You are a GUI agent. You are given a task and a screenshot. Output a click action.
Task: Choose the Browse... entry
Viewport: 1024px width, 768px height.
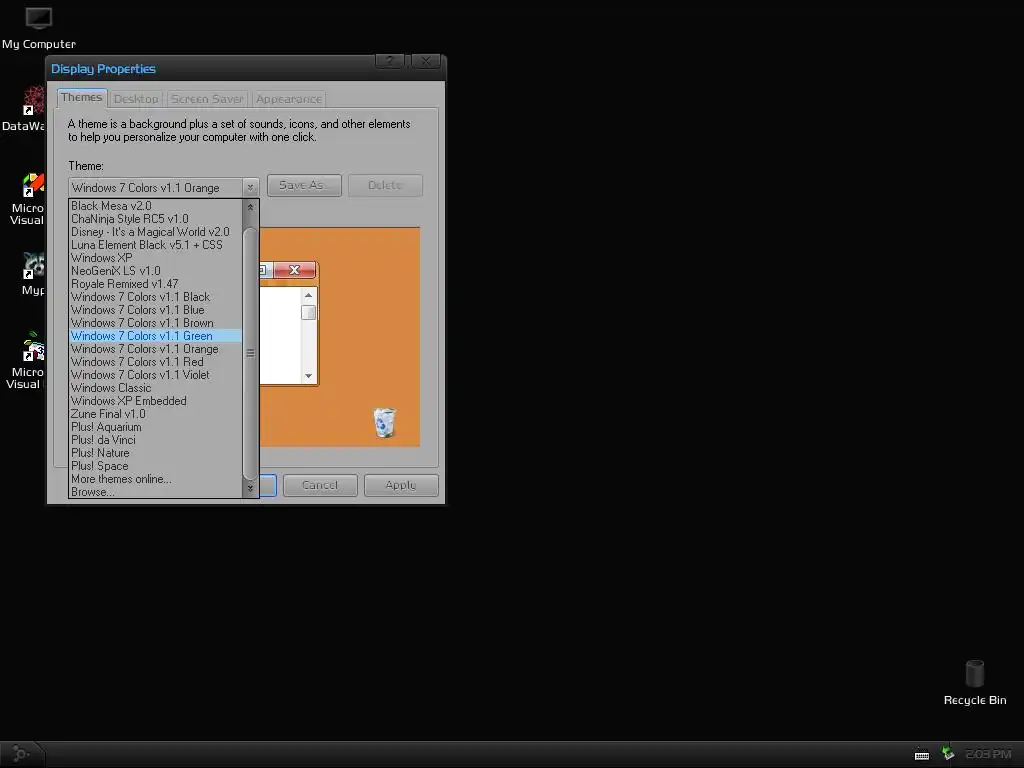[x=155, y=492]
